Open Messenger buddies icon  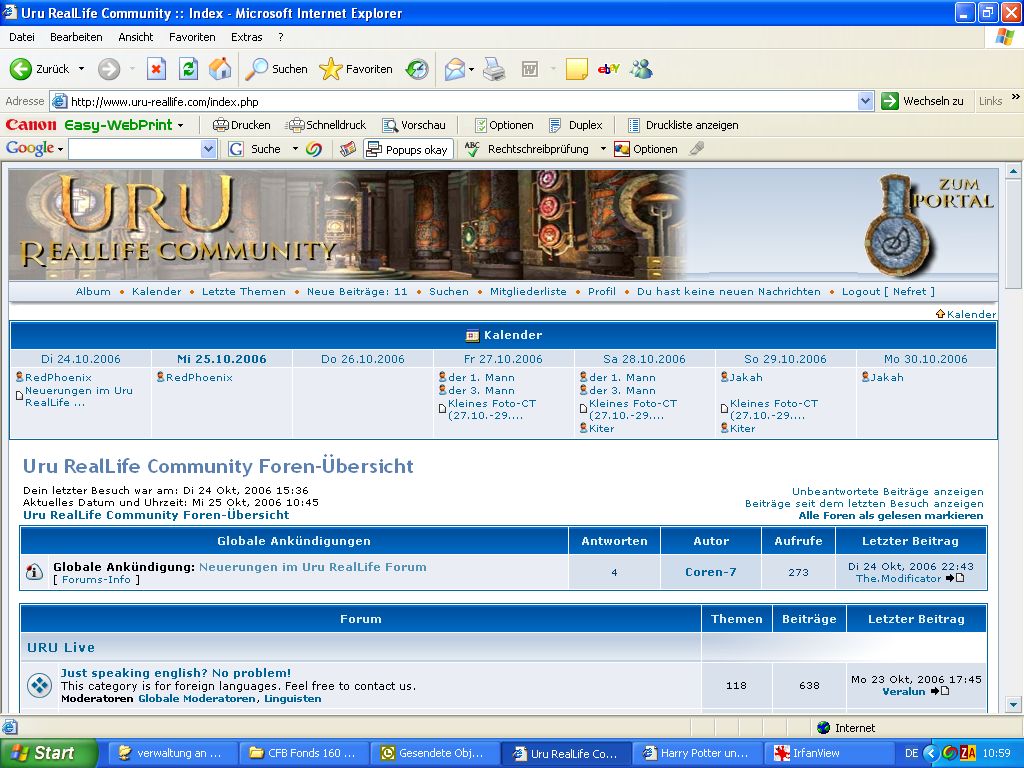click(x=641, y=69)
